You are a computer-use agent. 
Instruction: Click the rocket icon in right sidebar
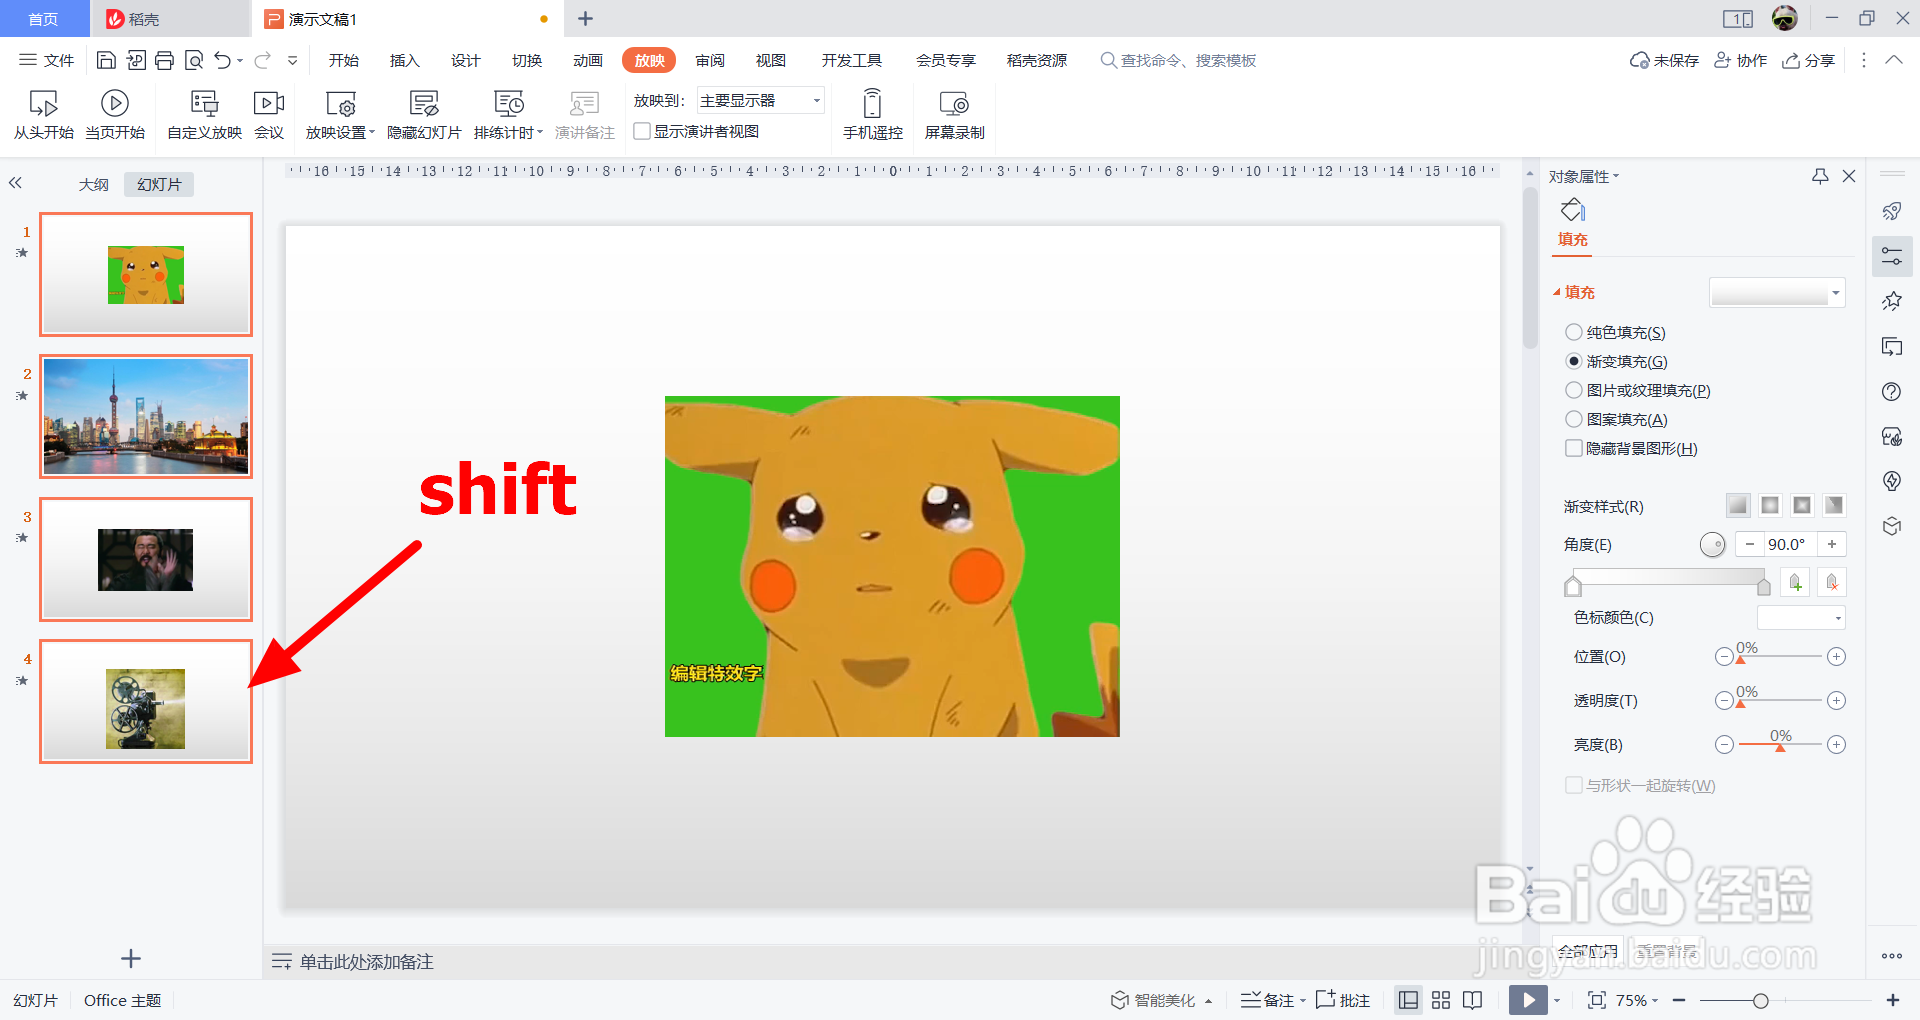click(x=1892, y=211)
